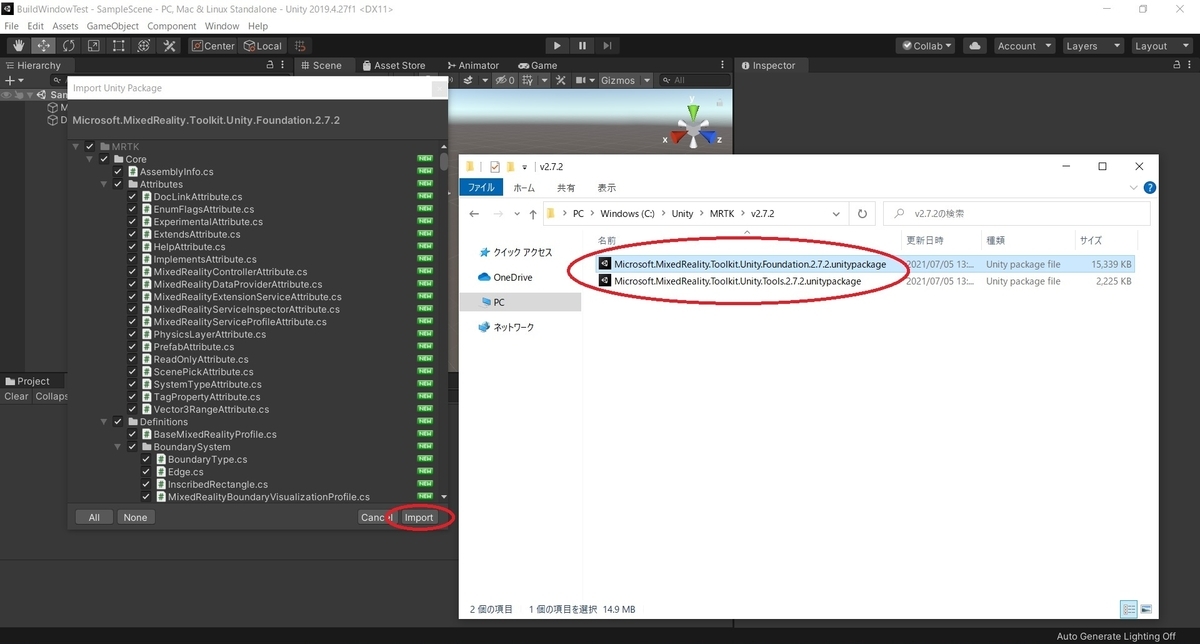Screen dimensions: 1200x644
Task: Collapse the Attributes folder node
Action: tap(104, 184)
